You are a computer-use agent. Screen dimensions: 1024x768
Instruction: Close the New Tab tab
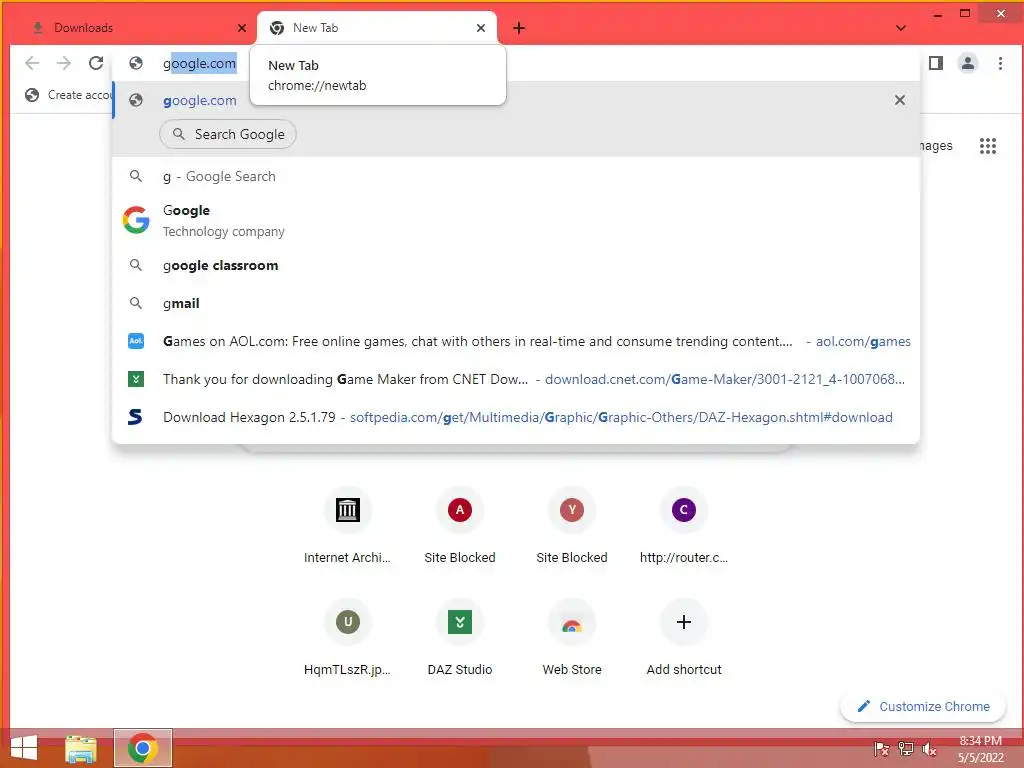[481, 28]
